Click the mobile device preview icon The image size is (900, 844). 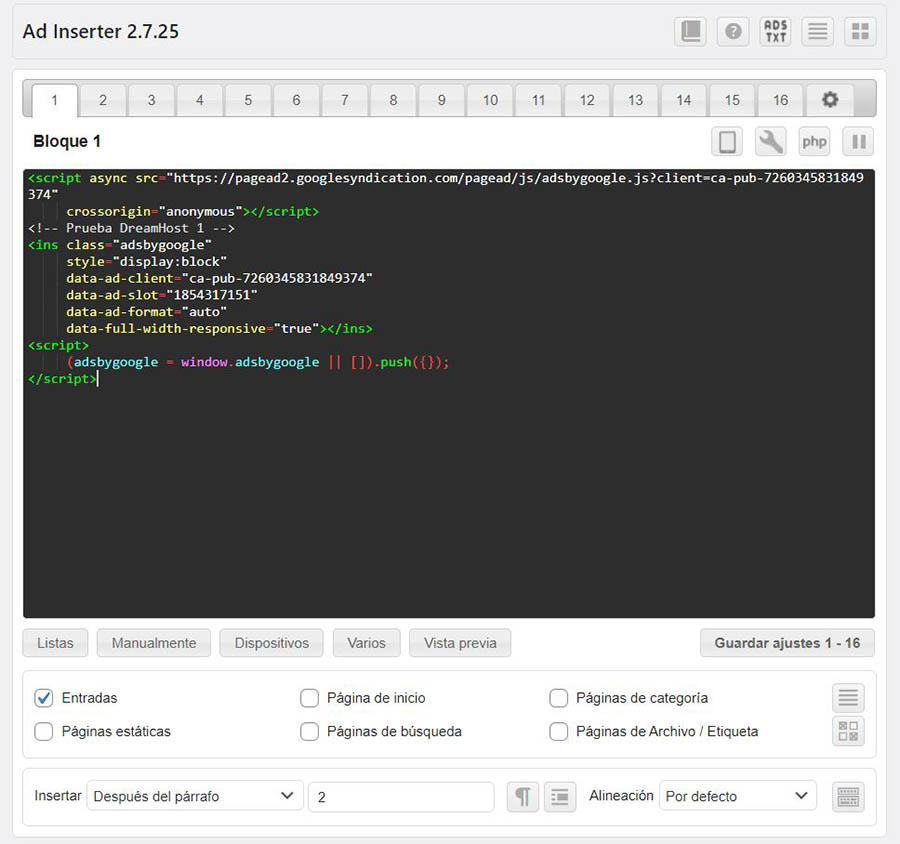coord(728,142)
